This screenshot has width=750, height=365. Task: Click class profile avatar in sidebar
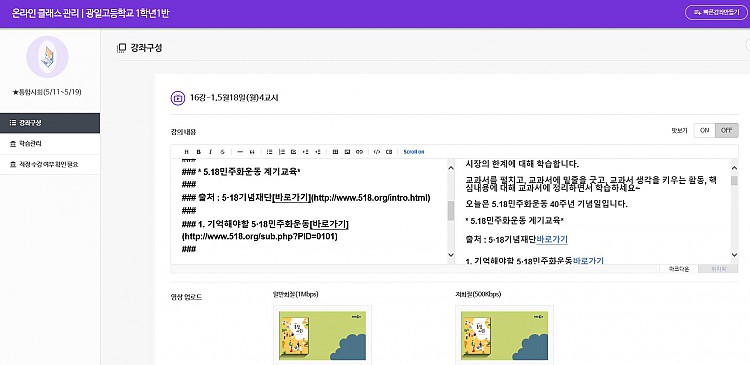tap(47, 57)
